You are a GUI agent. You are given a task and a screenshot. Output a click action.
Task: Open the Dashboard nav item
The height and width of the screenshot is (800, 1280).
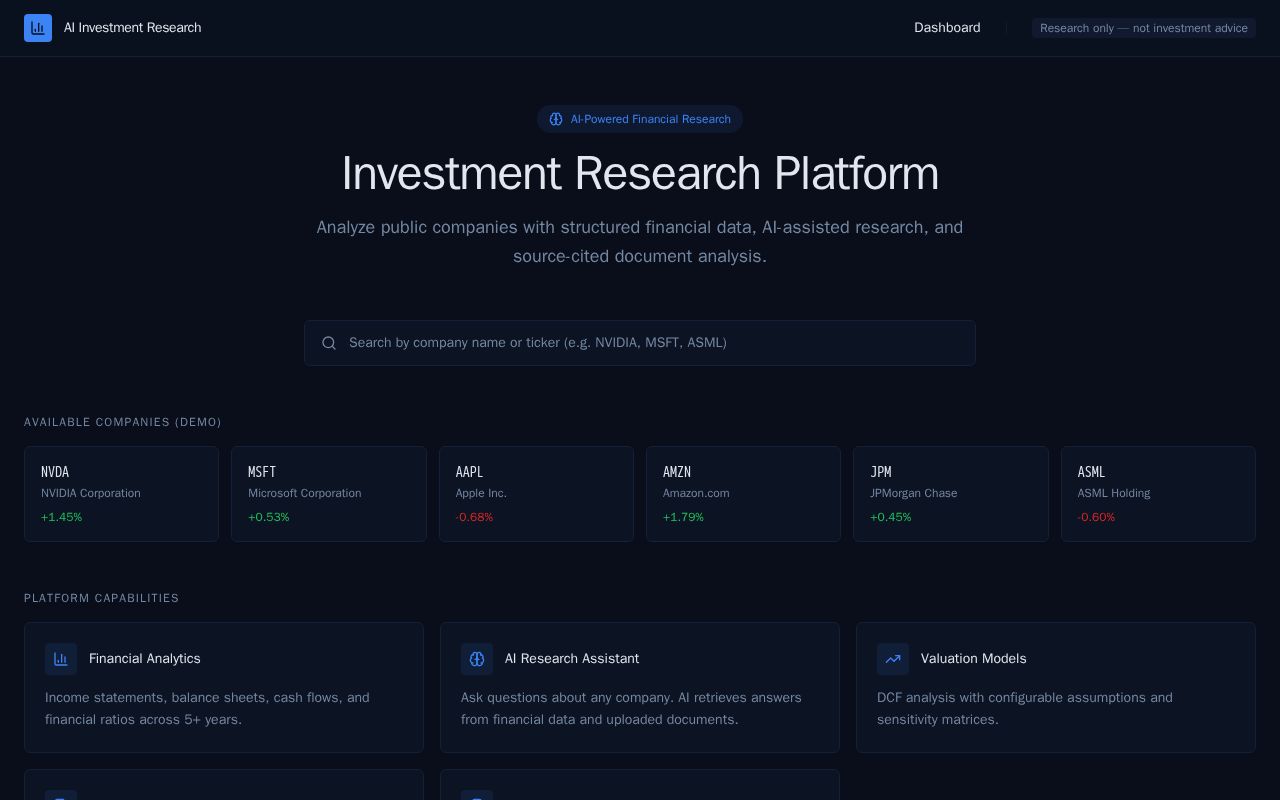point(947,28)
